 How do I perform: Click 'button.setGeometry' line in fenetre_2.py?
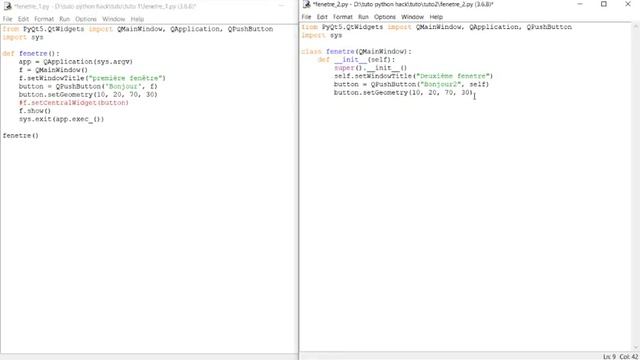coord(403,93)
